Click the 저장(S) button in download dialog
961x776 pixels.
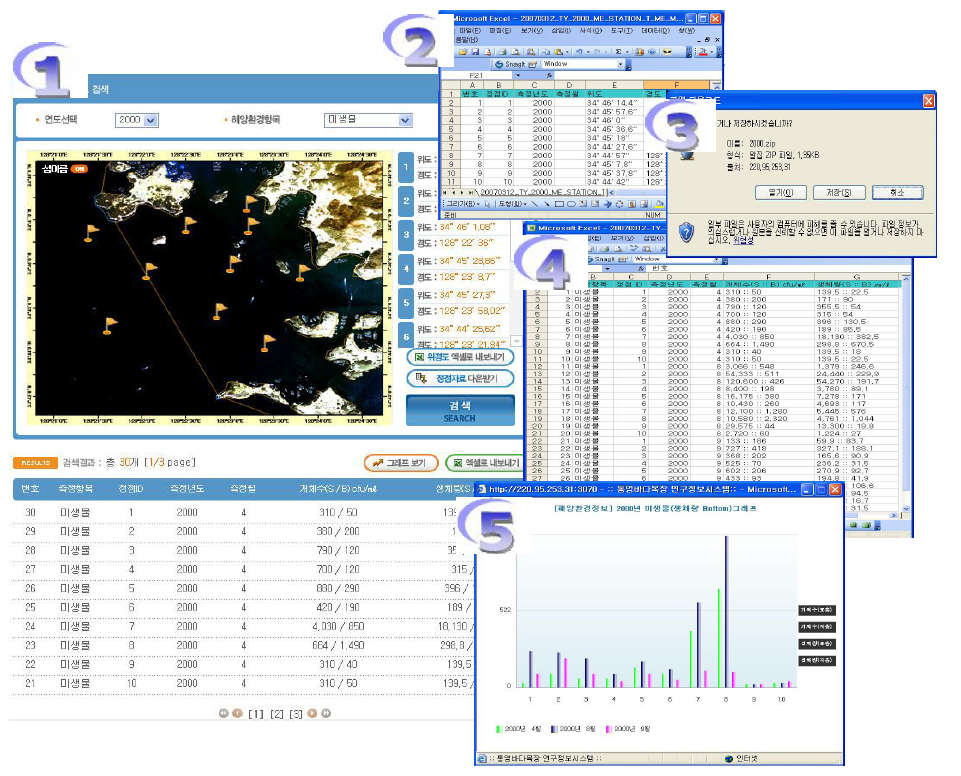coord(838,192)
